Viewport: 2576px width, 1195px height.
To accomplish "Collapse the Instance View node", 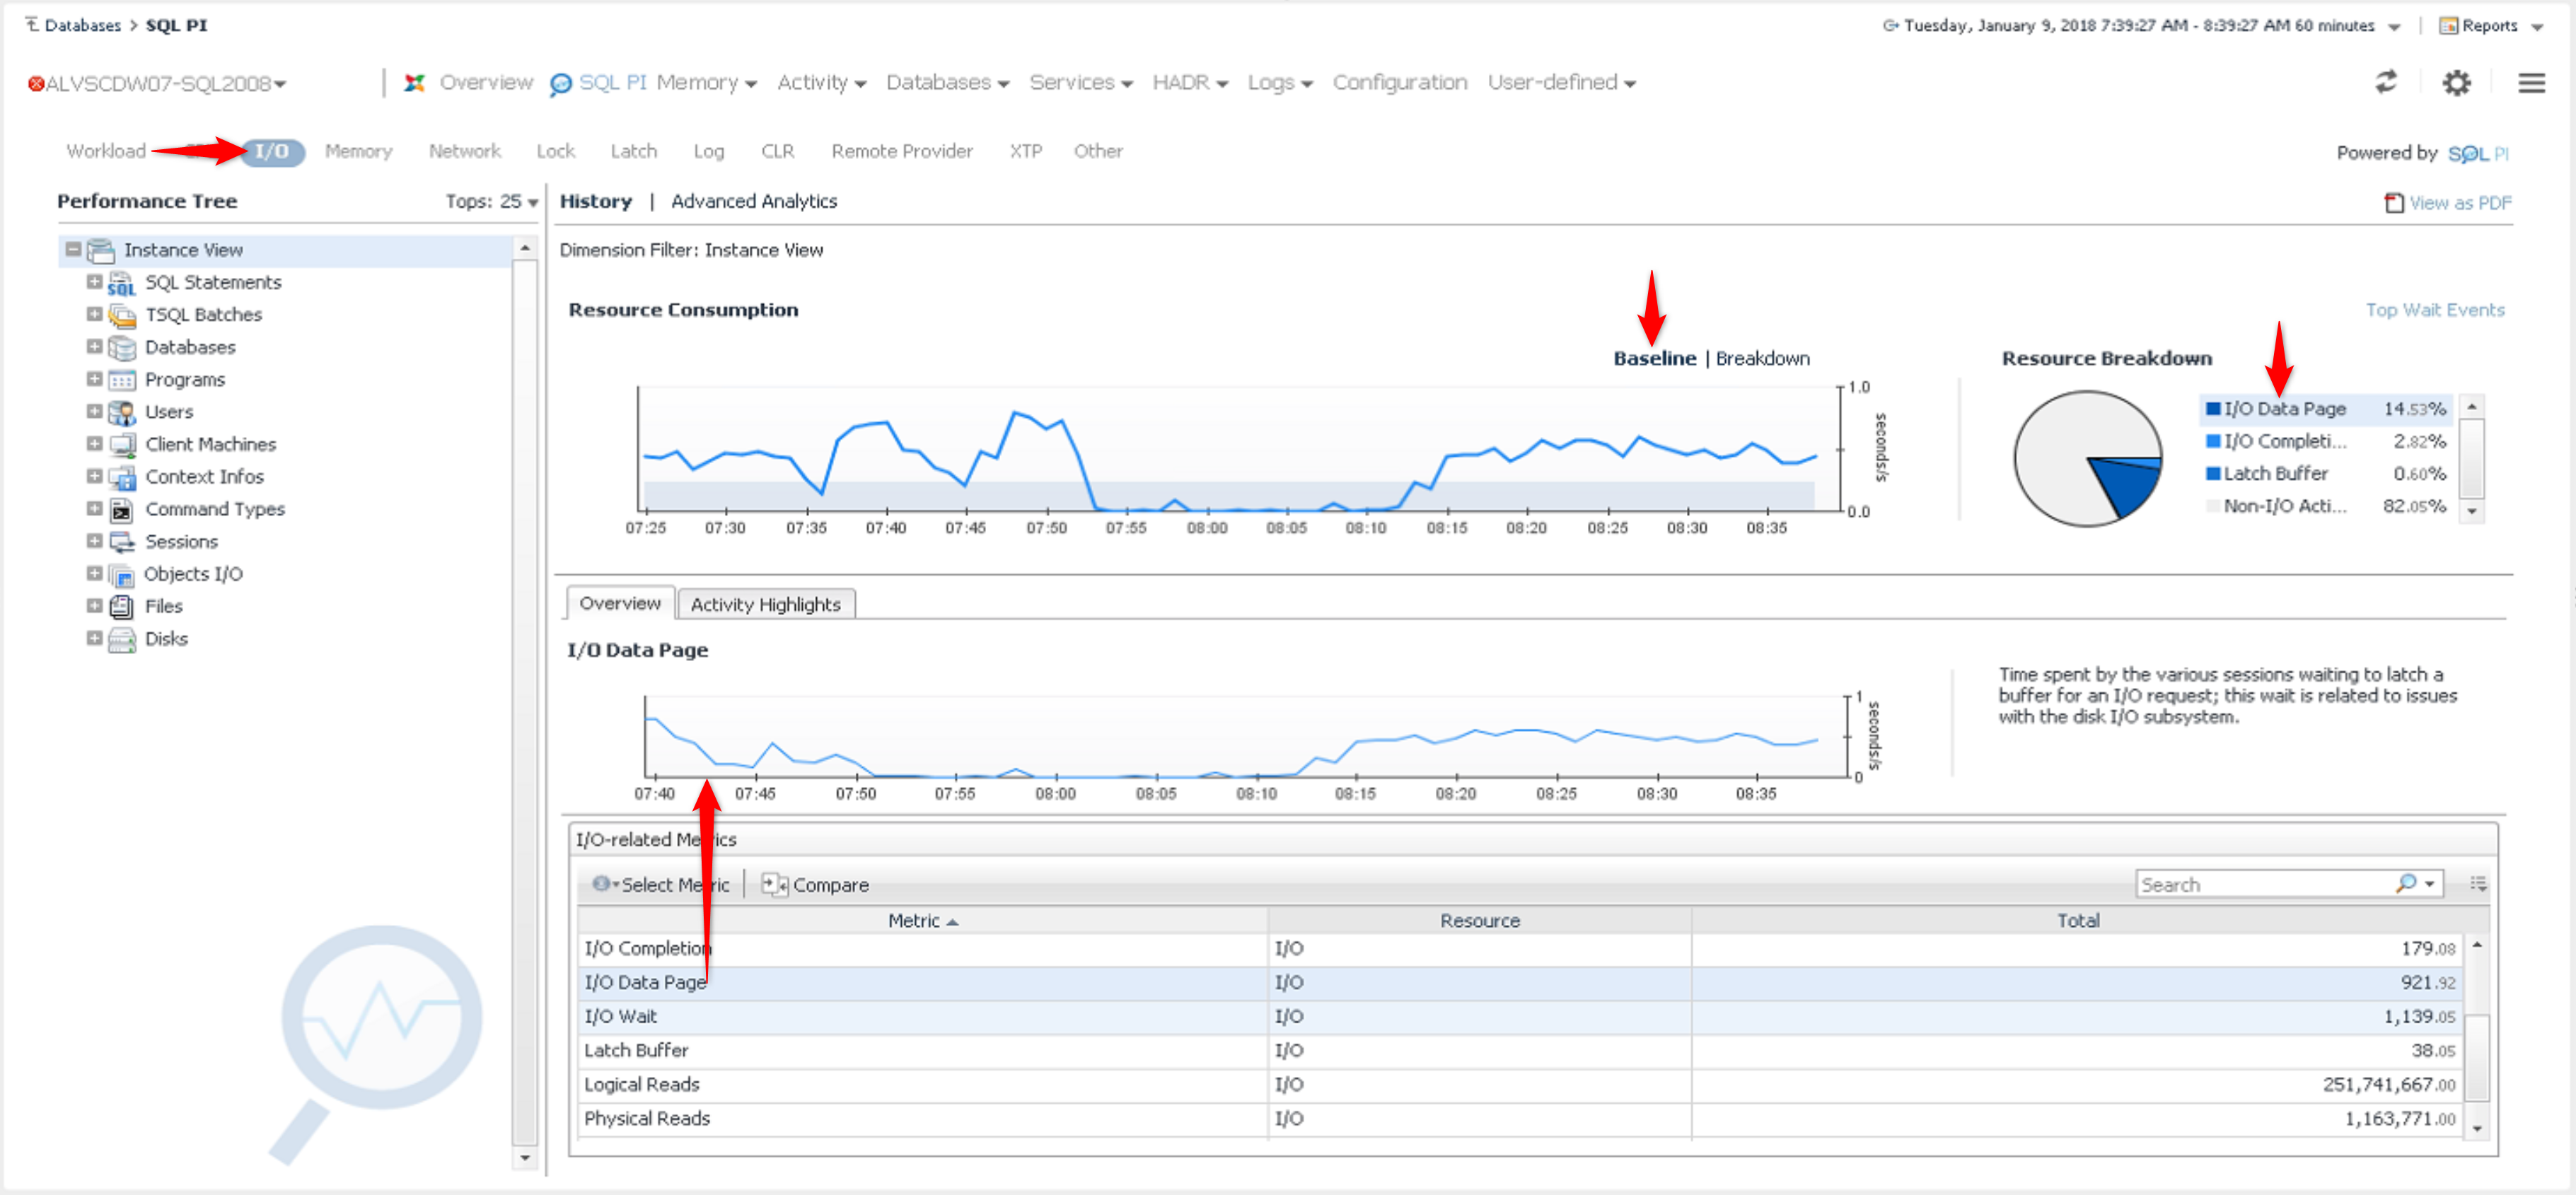I will 73,249.
